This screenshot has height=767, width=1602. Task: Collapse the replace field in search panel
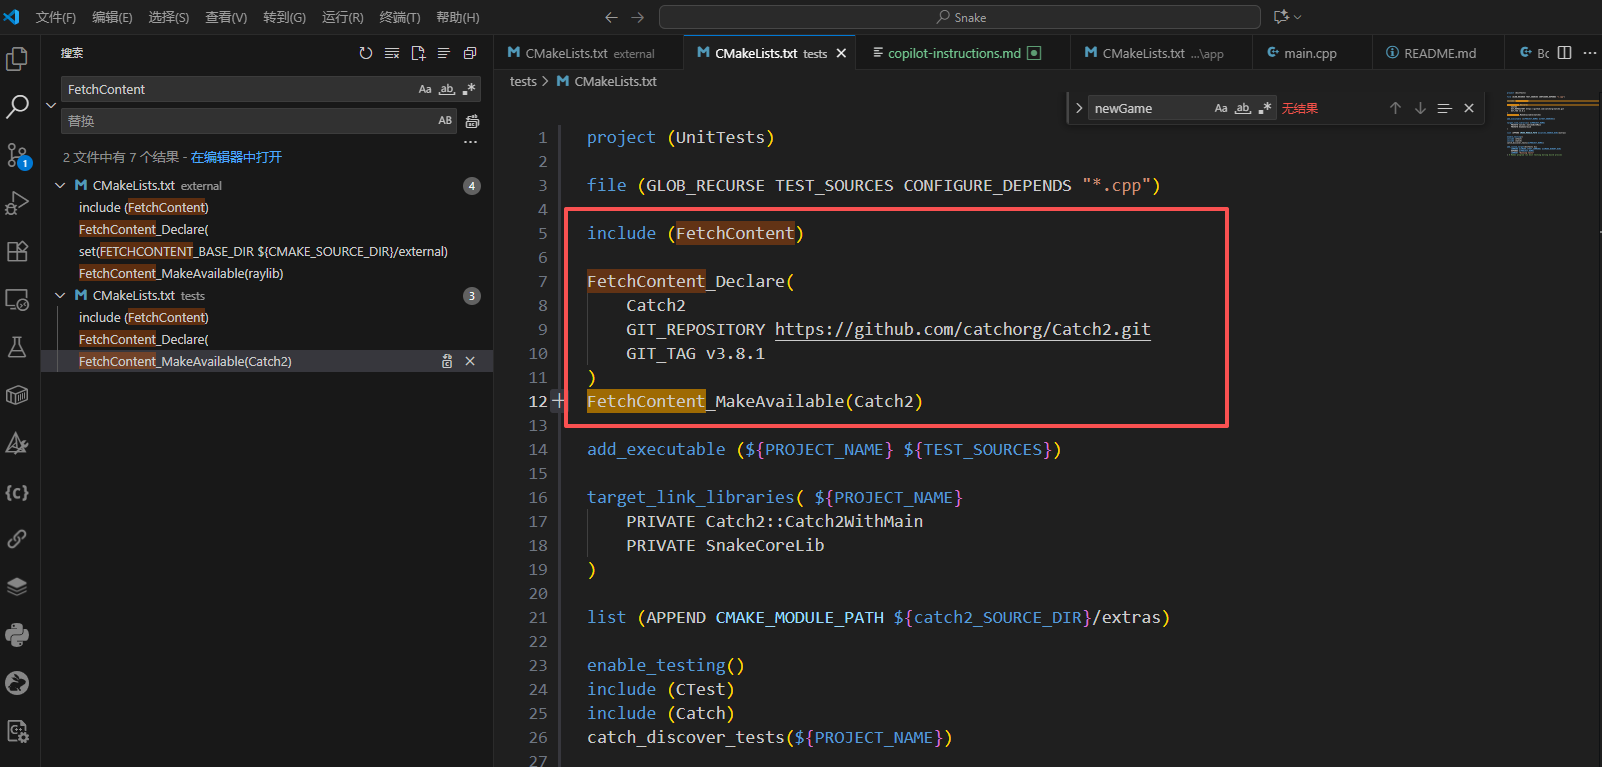tap(51, 105)
